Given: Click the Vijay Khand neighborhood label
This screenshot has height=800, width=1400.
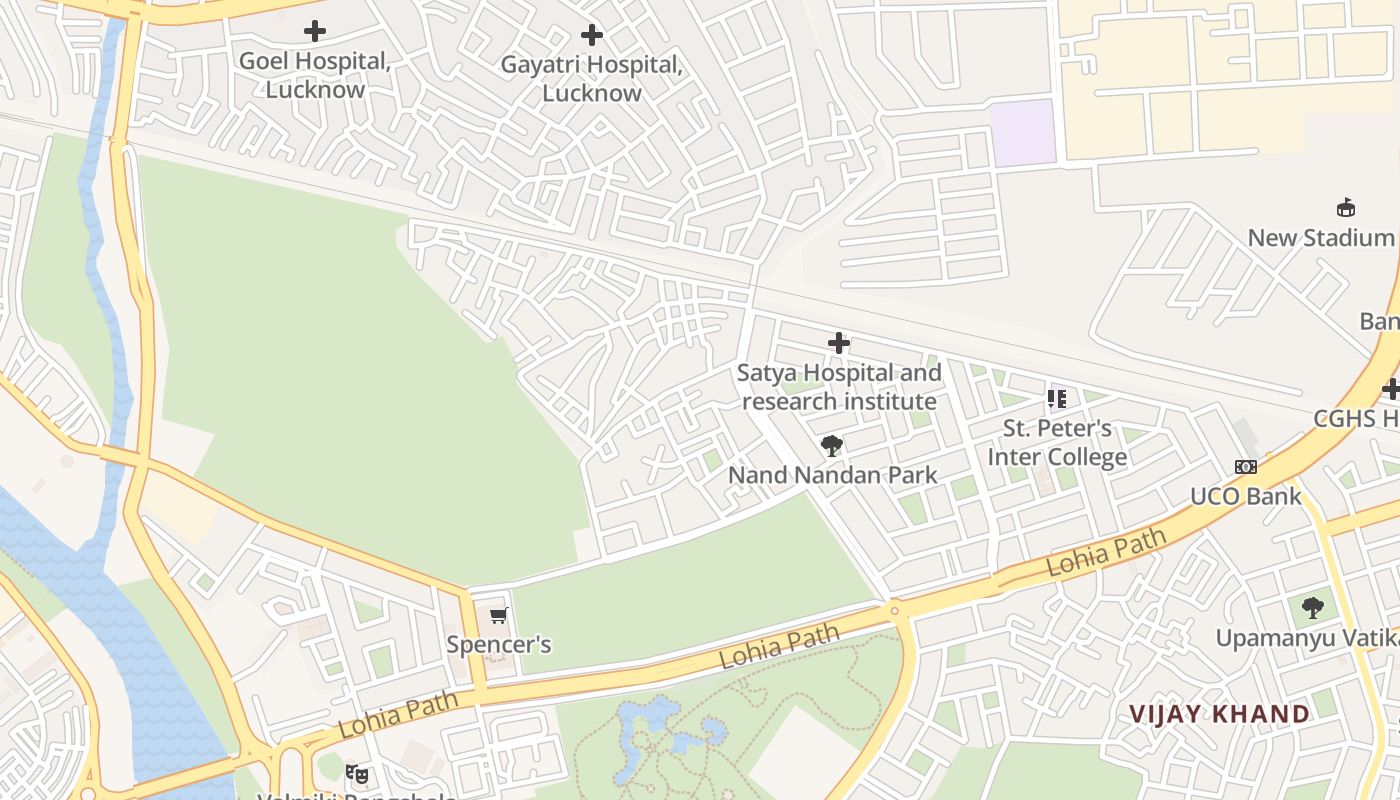Looking at the screenshot, I should tap(1219, 714).
